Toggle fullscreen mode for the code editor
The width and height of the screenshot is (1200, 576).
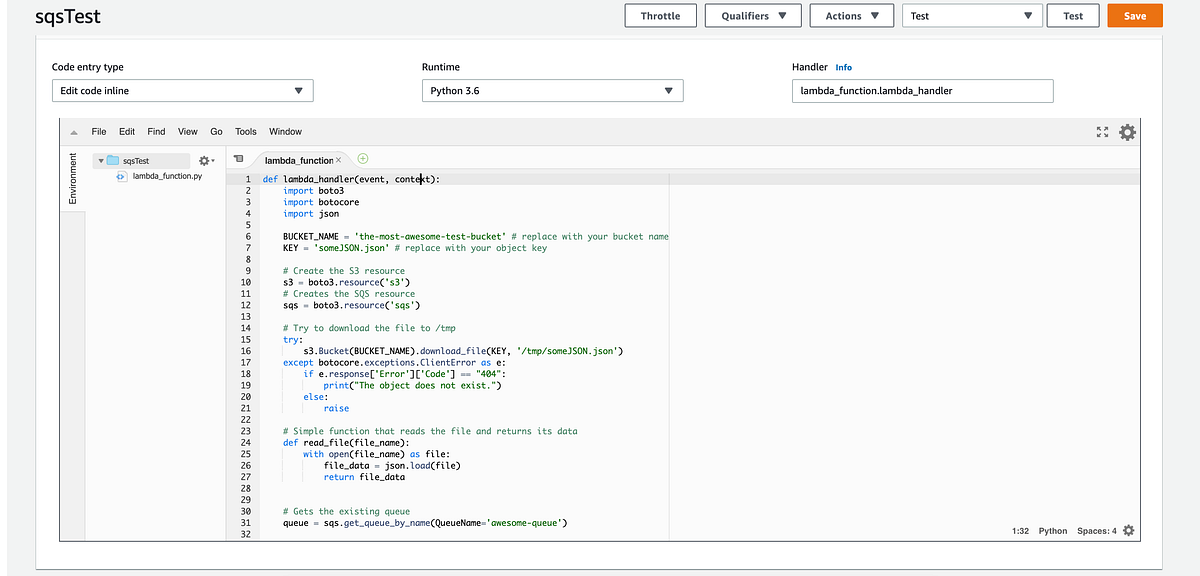click(x=1103, y=131)
